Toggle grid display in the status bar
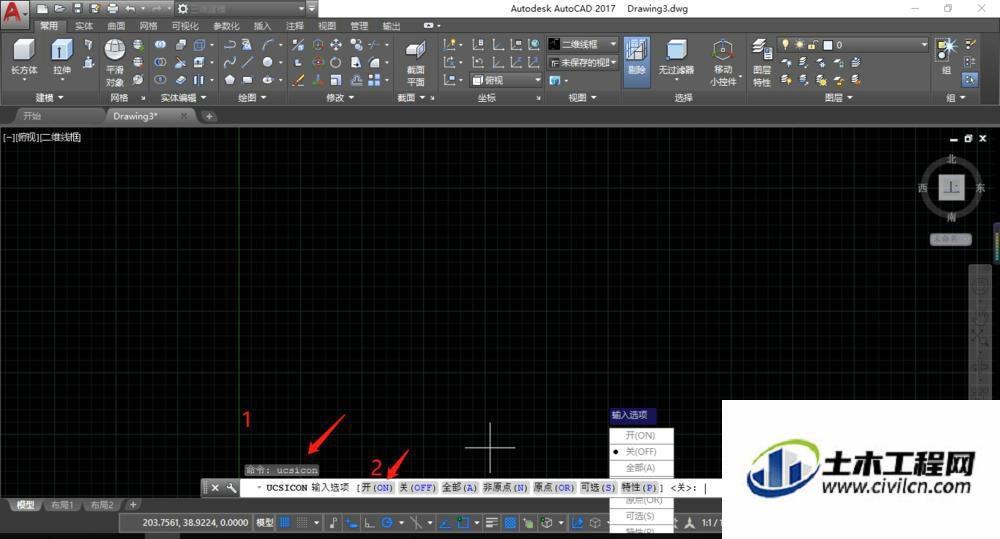The image size is (1000, 539). point(285,522)
